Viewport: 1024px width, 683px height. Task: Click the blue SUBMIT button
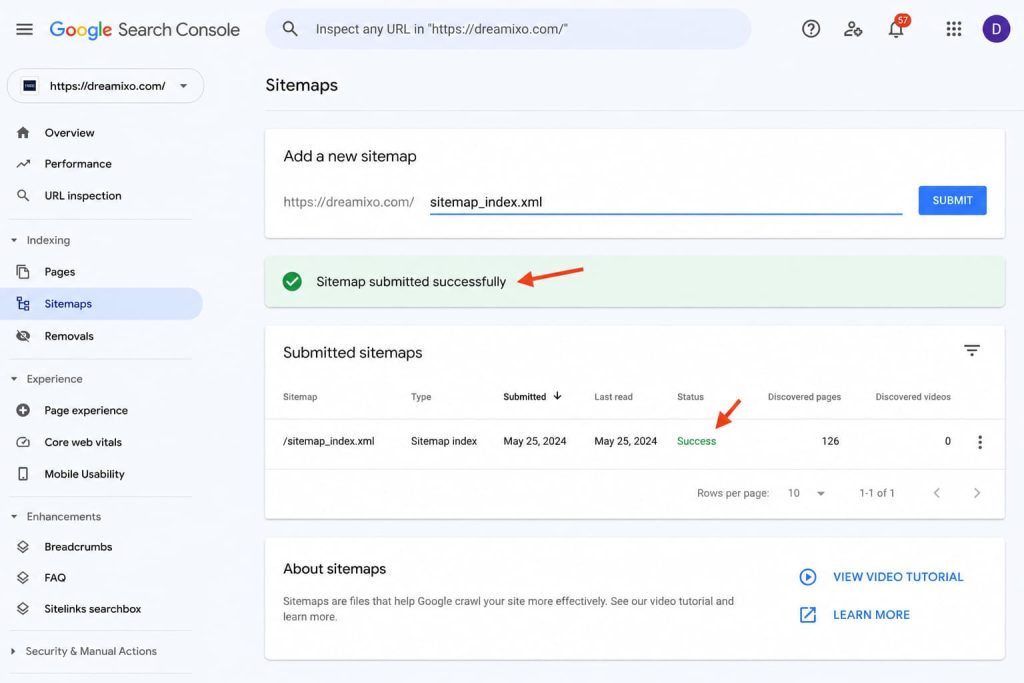tap(952, 200)
